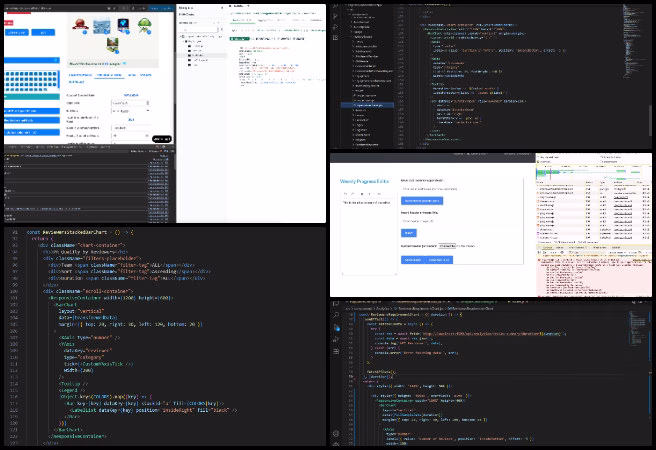The height and width of the screenshot is (450, 656).
Task: Open Run and Debug in bottom-right VS Code
Action: 336,339
